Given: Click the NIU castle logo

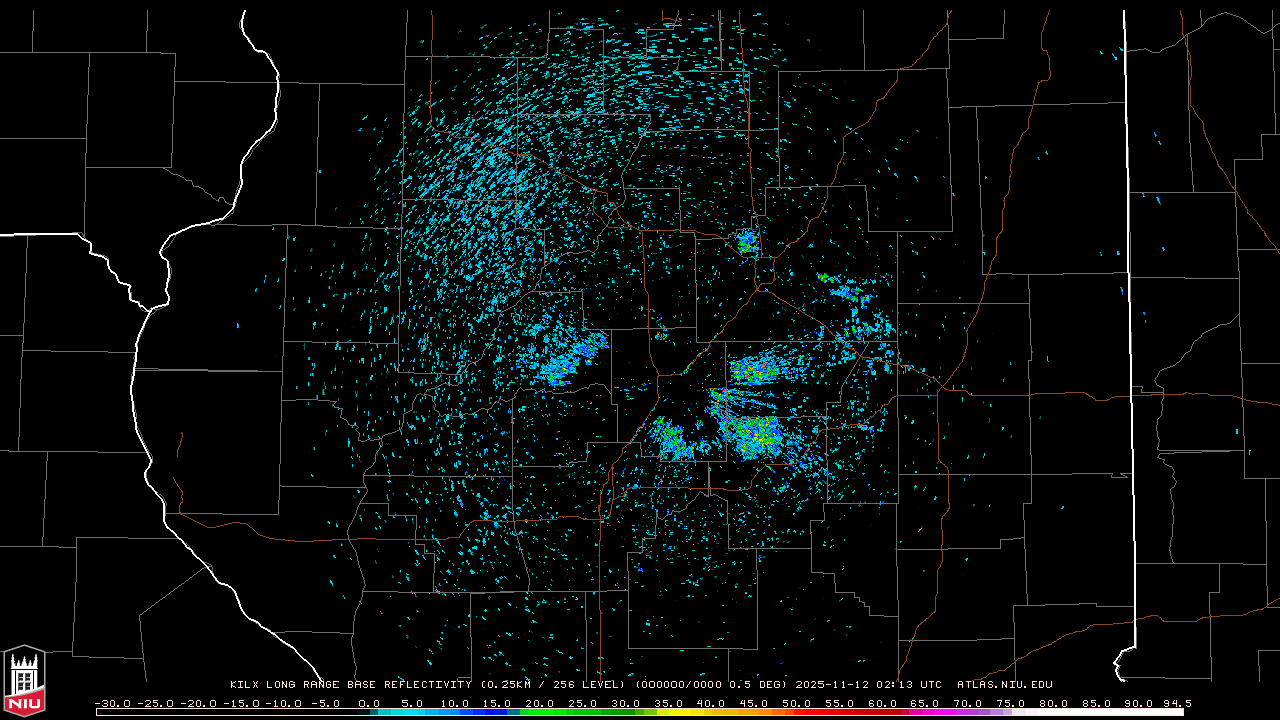Looking at the screenshot, I should (x=24, y=681).
